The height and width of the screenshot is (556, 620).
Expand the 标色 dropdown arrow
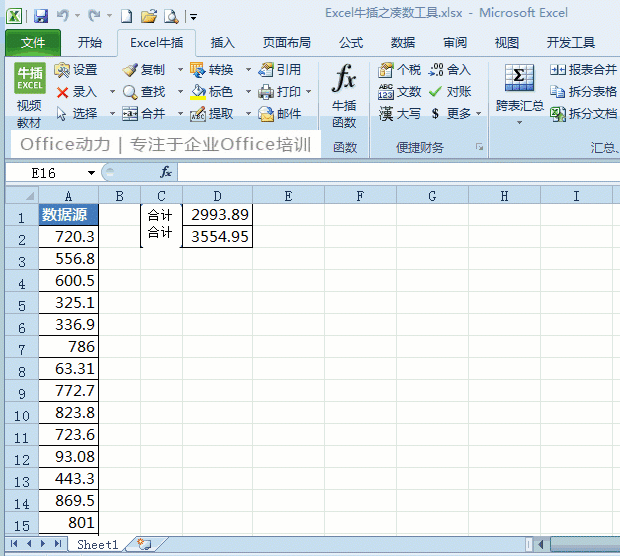pyautogui.click(x=248, y=92)
